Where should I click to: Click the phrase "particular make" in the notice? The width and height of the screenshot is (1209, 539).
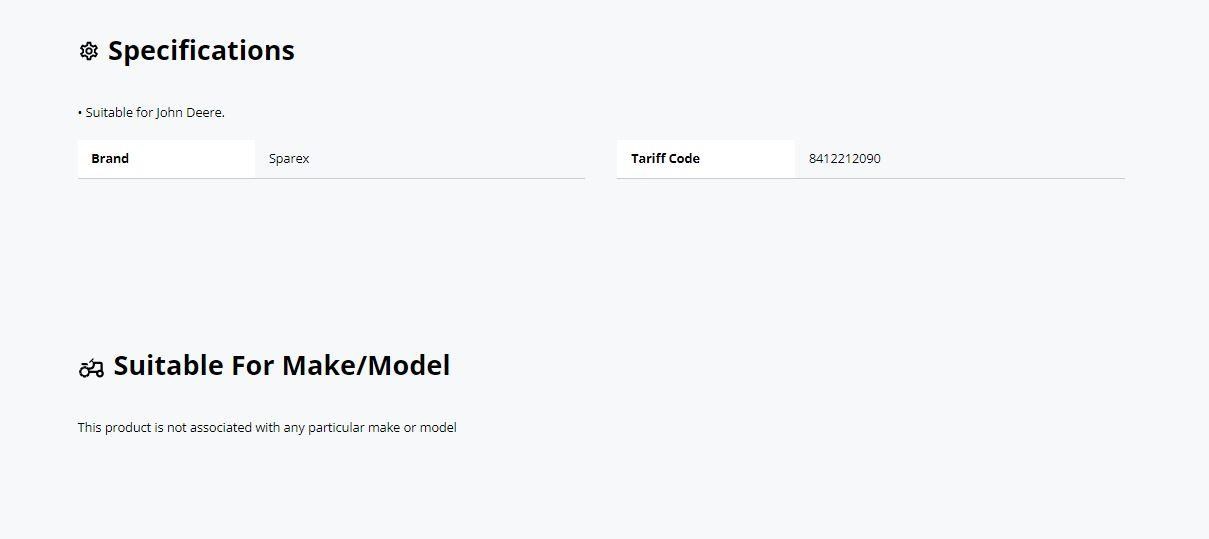coord(354,428)
